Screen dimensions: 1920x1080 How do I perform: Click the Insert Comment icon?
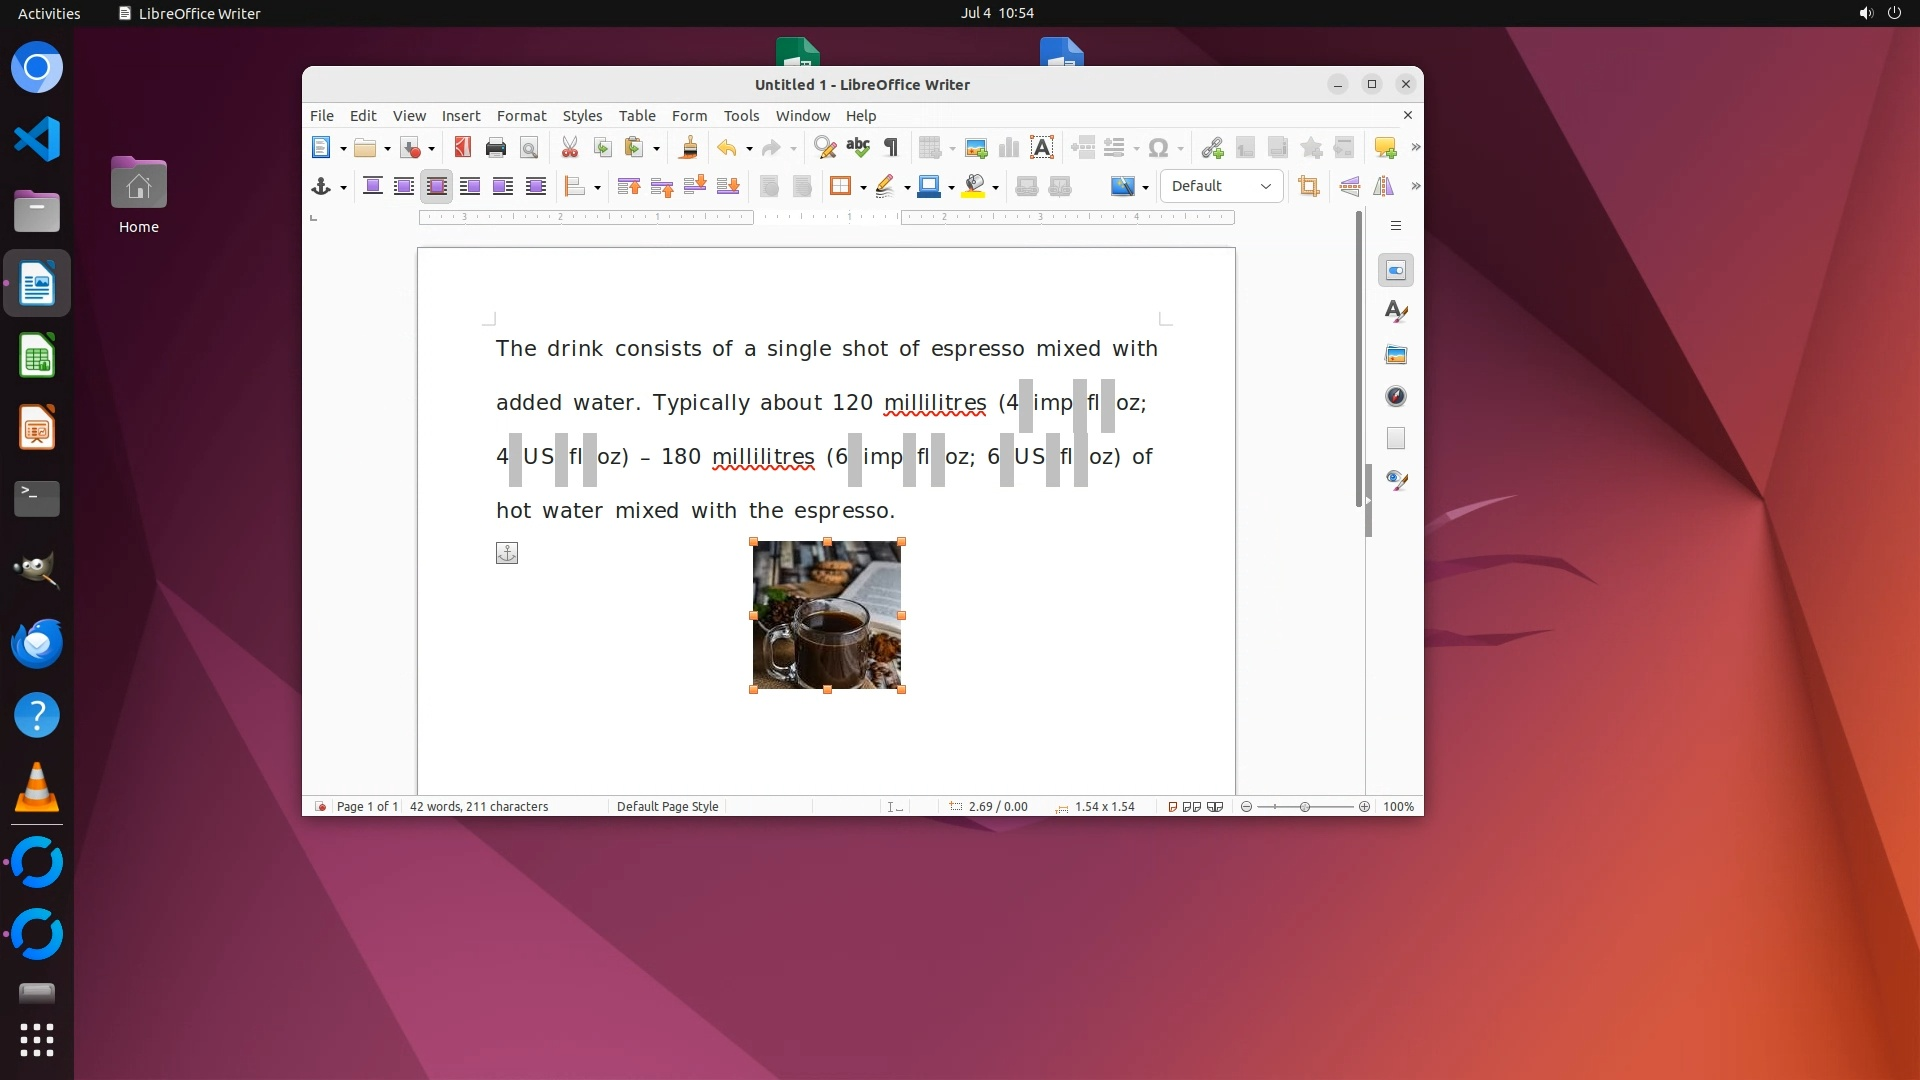point(1385,148)
